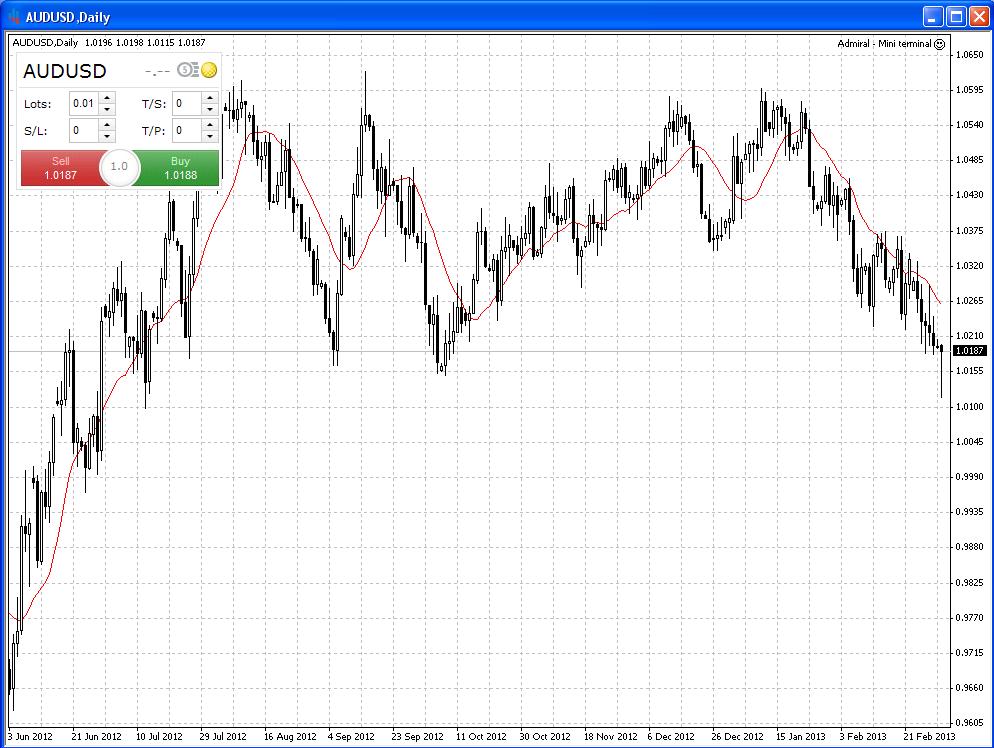Click the OHLC text at the chart's top left
Image resolution: width=994 pixels, height=748 pixels.
[109, 42]
